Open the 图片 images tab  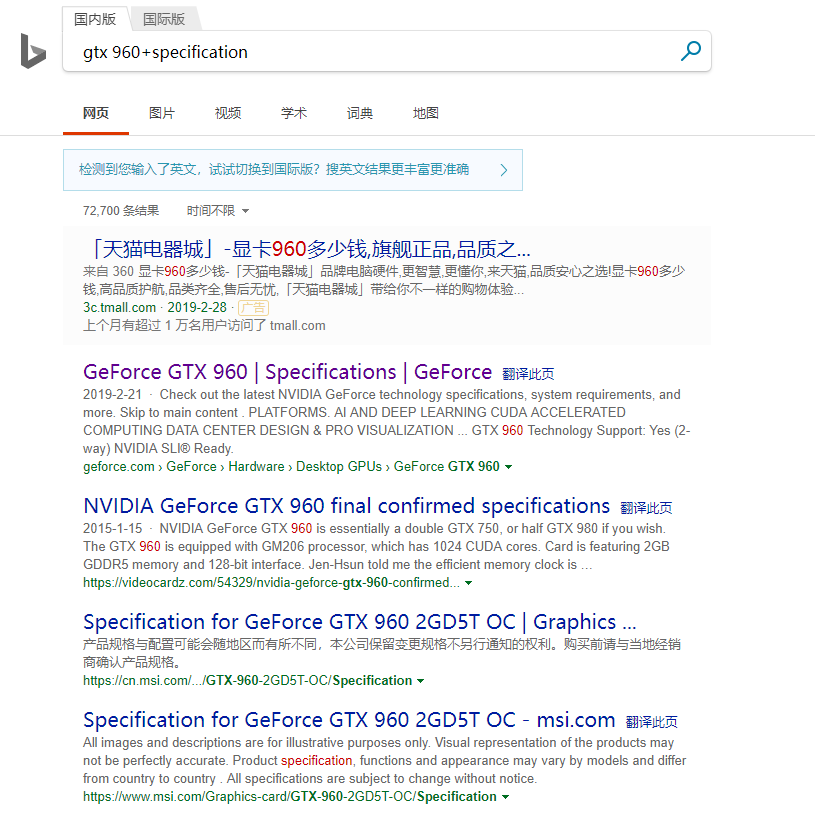tap(161, 113)
